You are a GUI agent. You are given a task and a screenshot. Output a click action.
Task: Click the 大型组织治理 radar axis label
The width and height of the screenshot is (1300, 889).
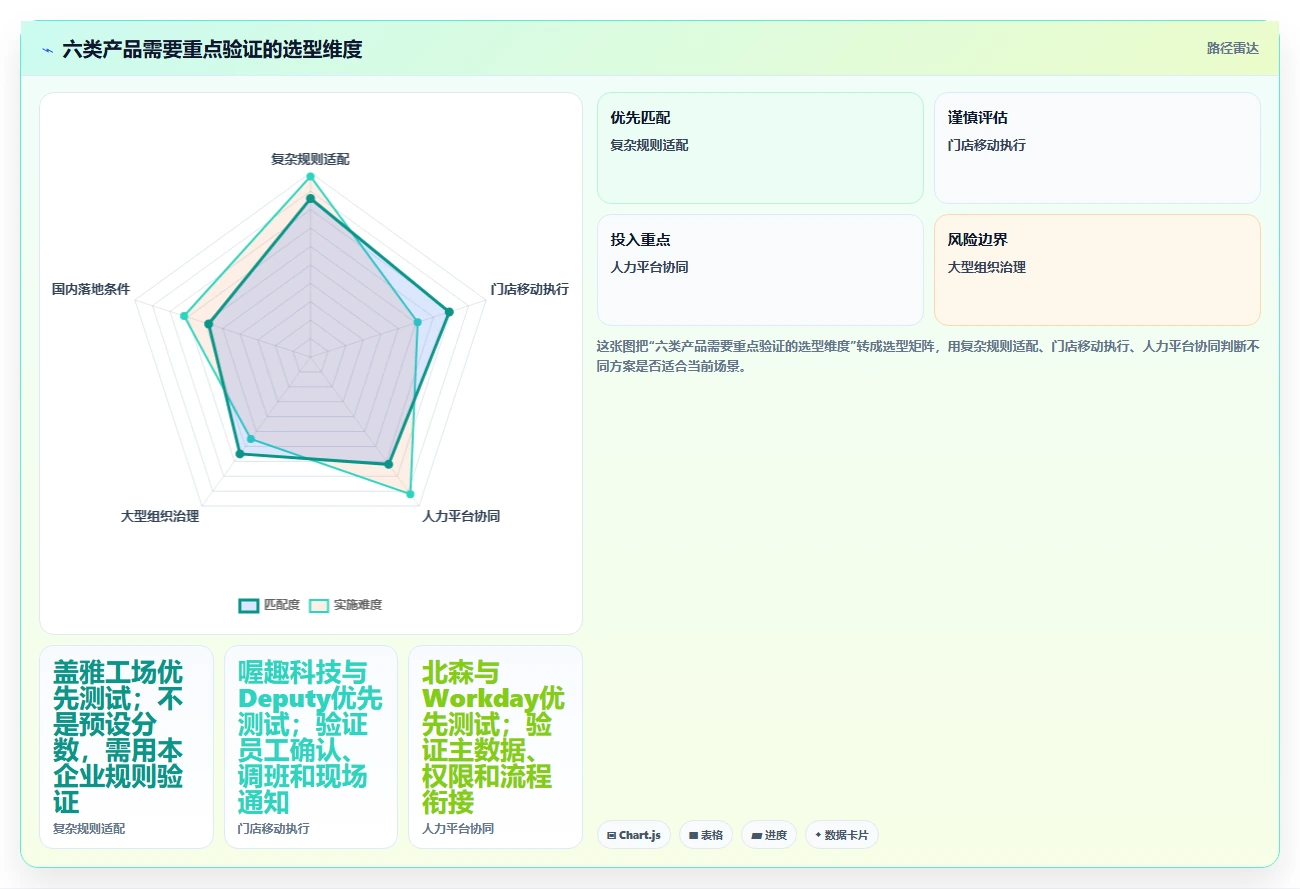[160, 517]
